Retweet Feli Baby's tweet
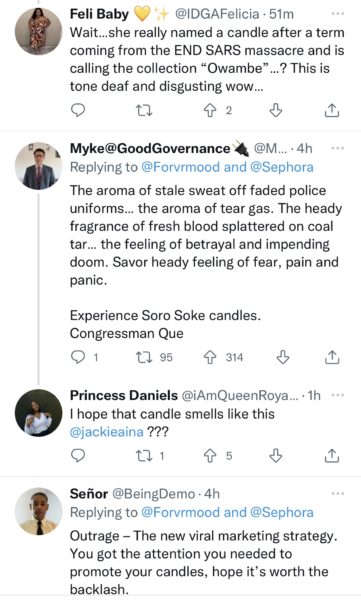Screen dimensions: 361x600 145,111
